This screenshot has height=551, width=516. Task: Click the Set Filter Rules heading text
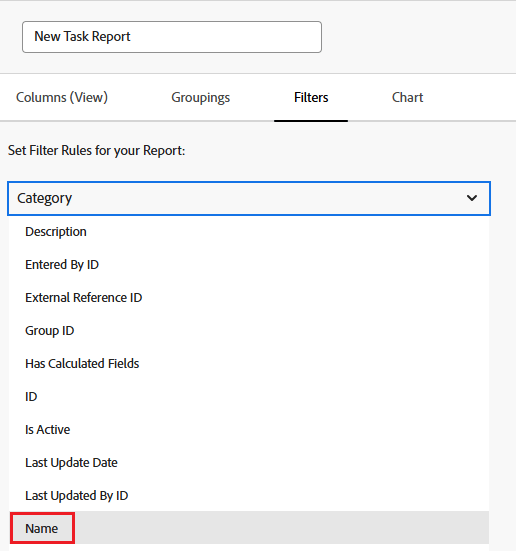pyautogui.click(x=96, y=150)
